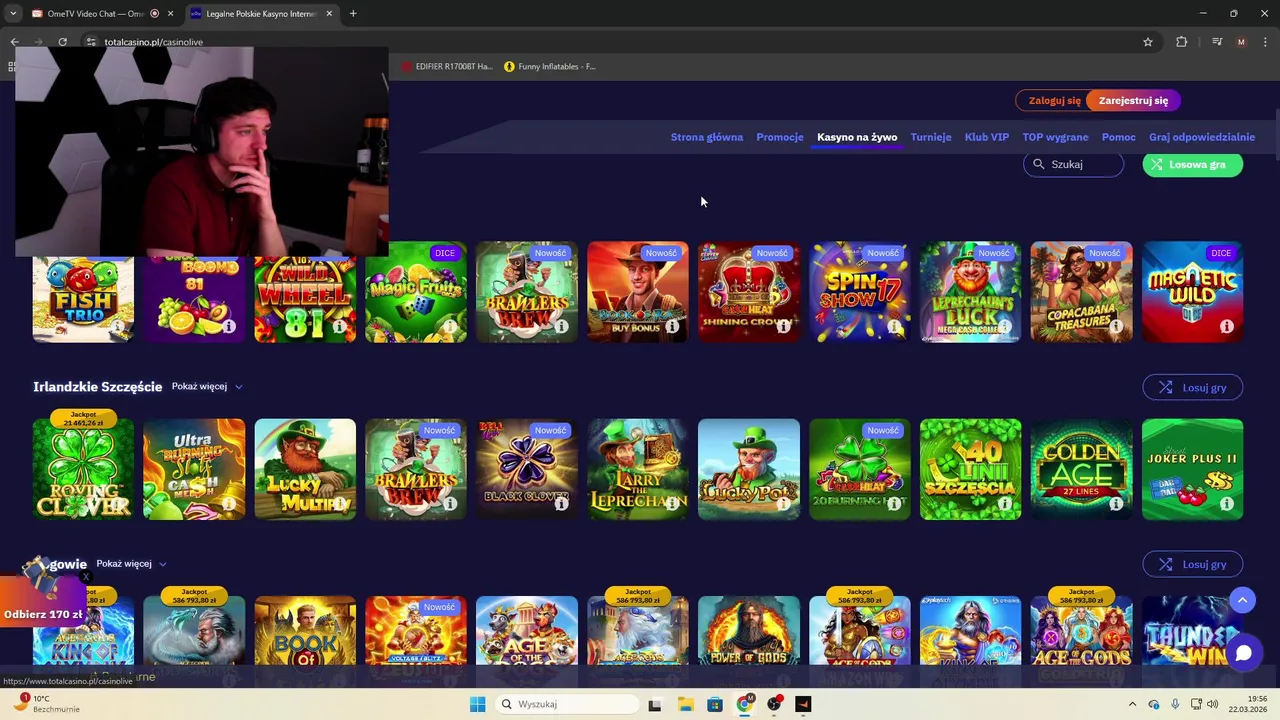1280x720 pixels.
Task: Open Chrome profile M avatar
Action: (x=1241, y=42)
